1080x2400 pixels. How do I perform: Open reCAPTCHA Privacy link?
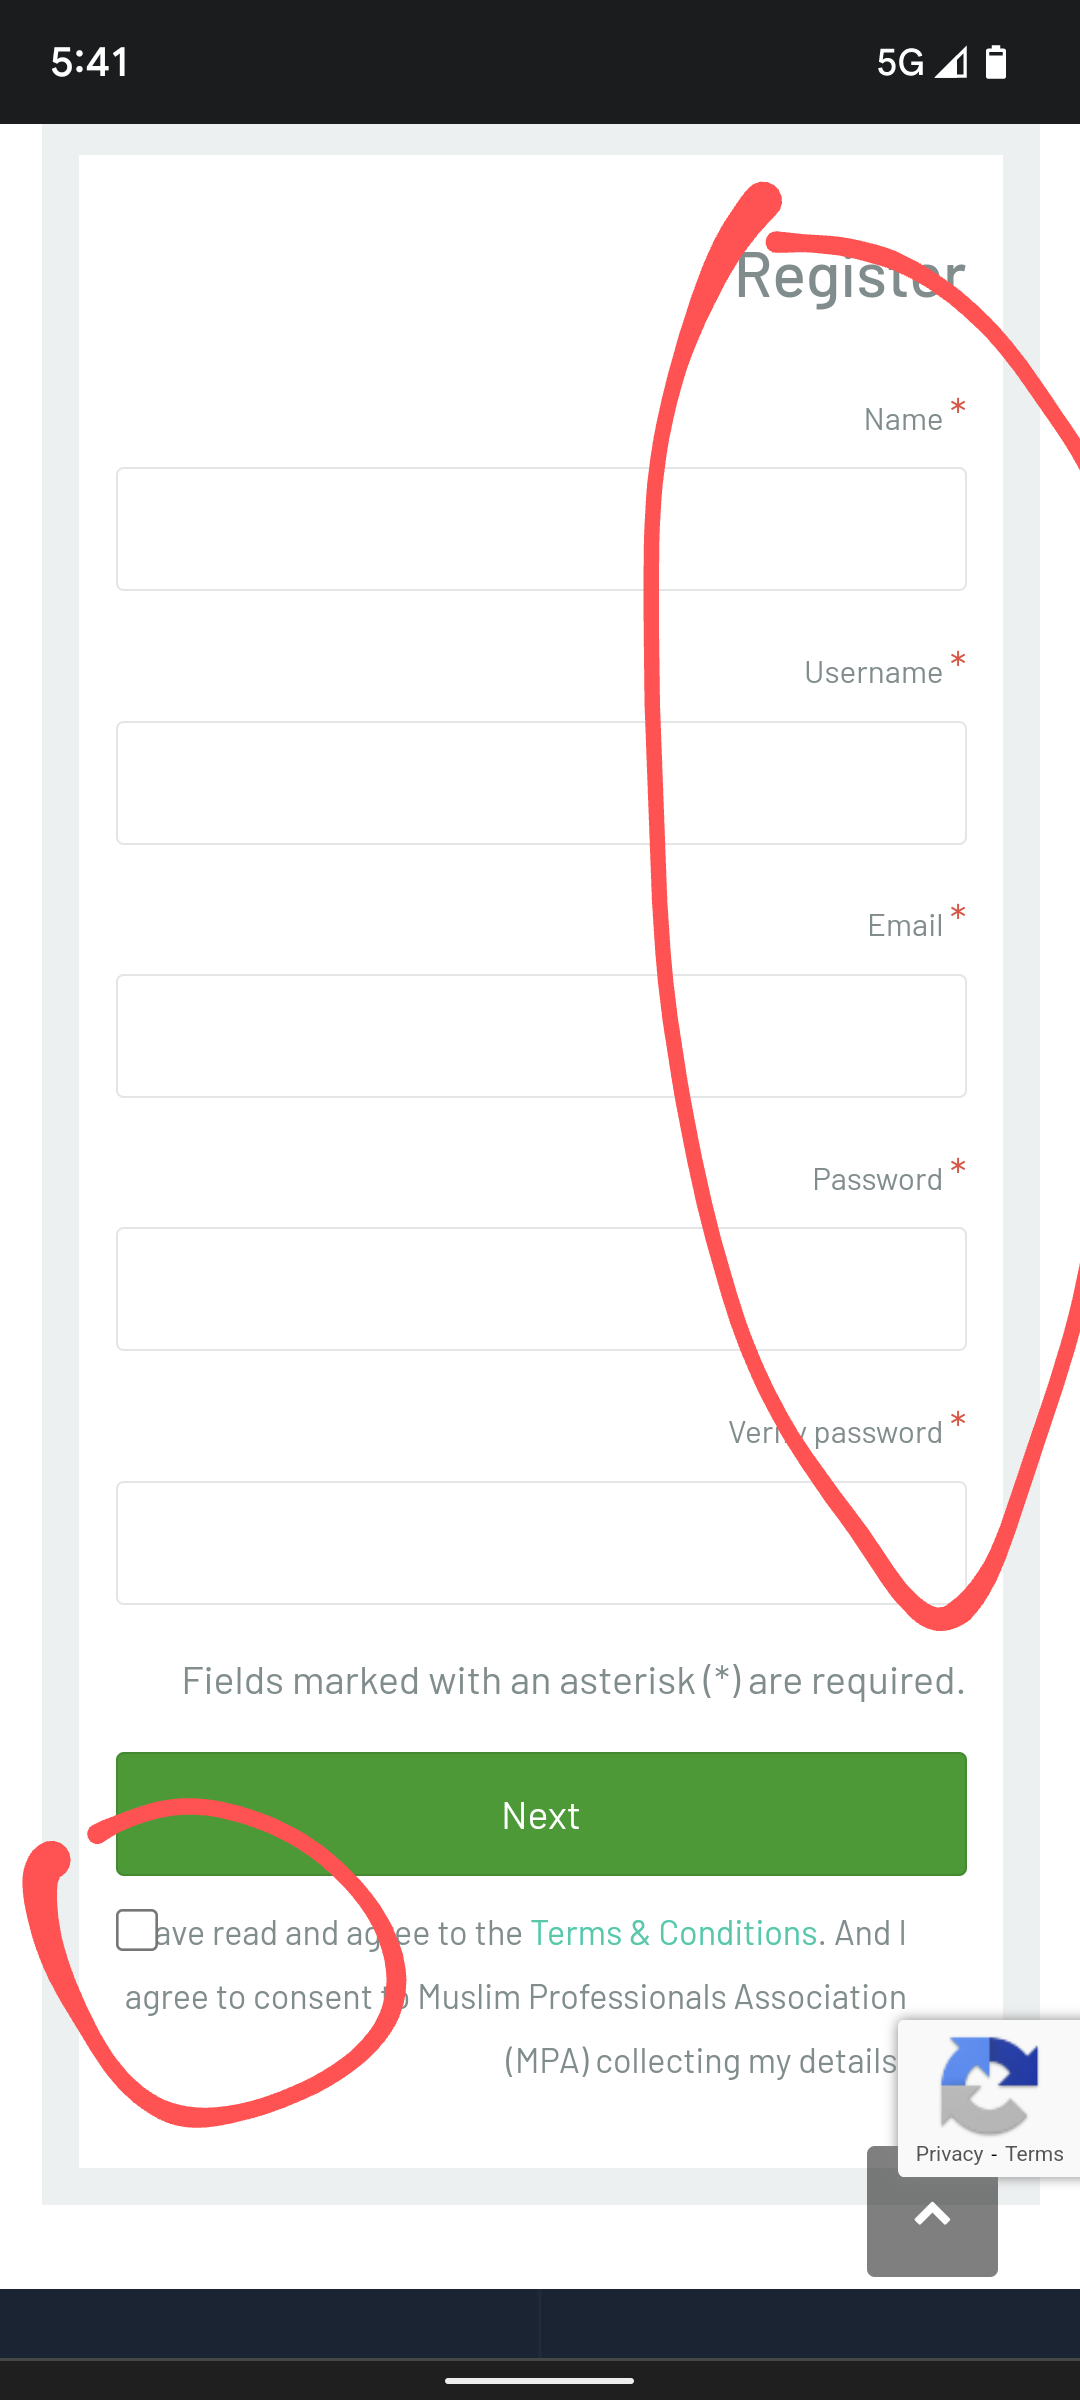(949, 2154)
